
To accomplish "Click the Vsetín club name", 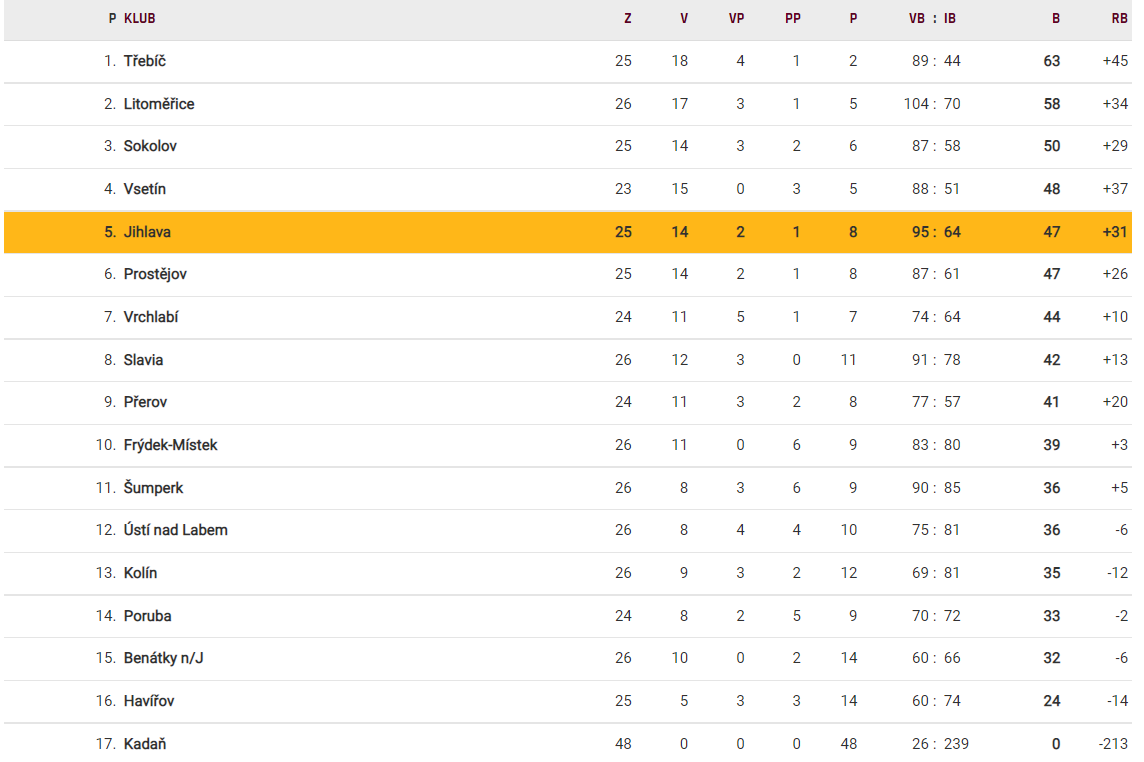I will click(x=145, y=189).
